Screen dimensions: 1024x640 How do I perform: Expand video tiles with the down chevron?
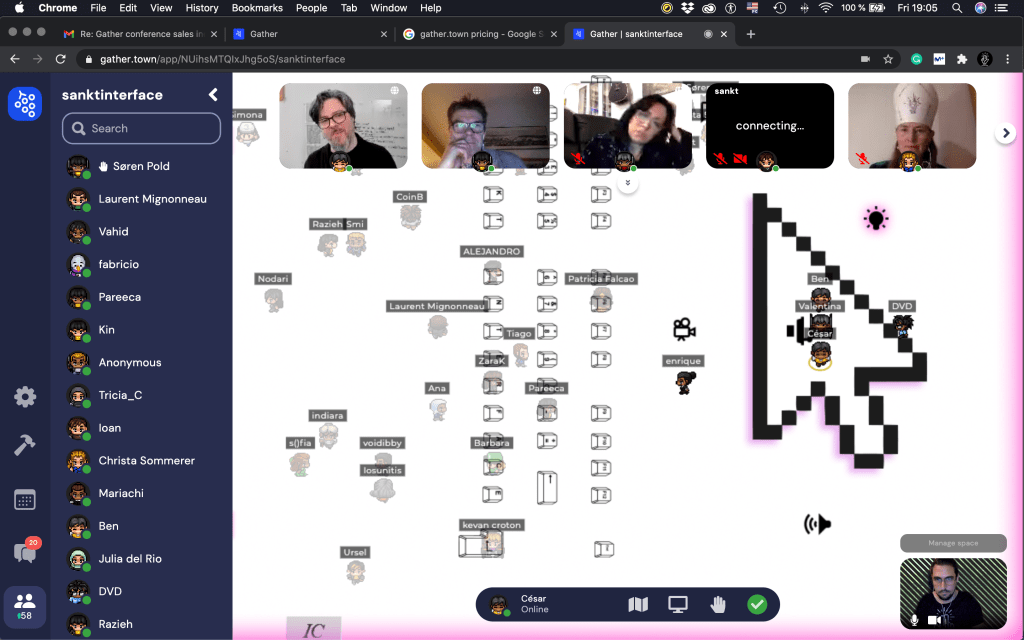tap(627, 183)
